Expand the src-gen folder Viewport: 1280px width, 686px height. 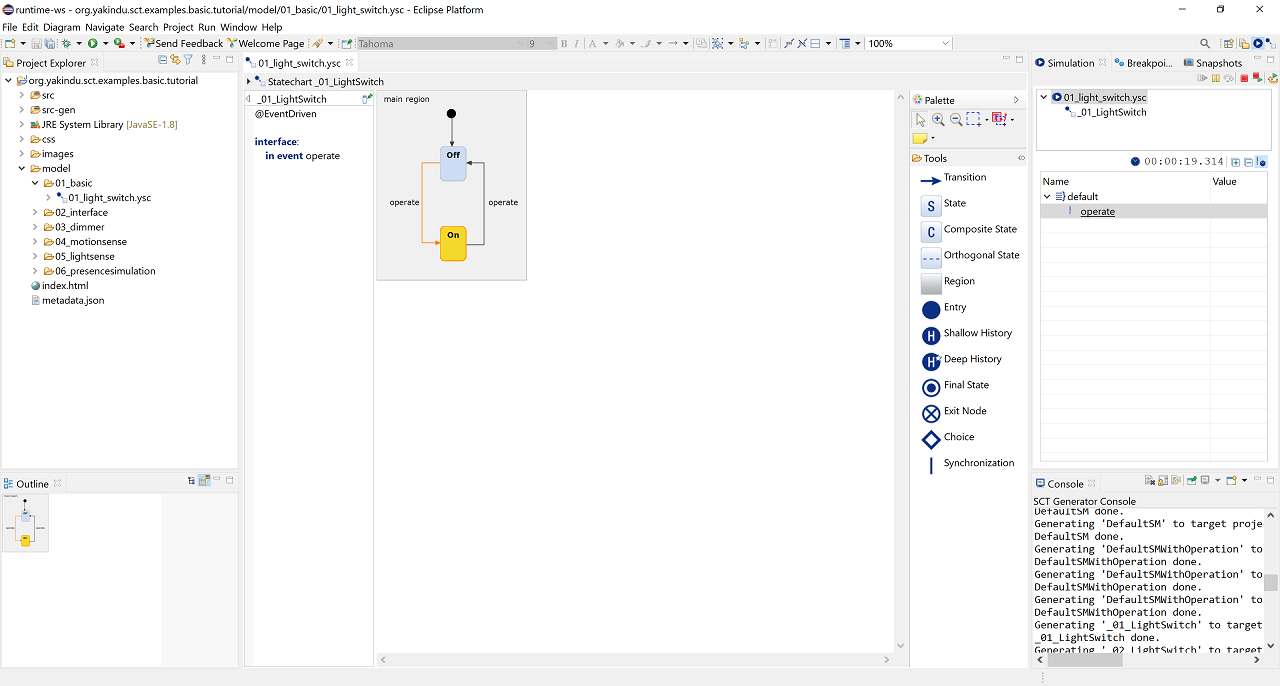pyautogui.click(x=22, y=110)
